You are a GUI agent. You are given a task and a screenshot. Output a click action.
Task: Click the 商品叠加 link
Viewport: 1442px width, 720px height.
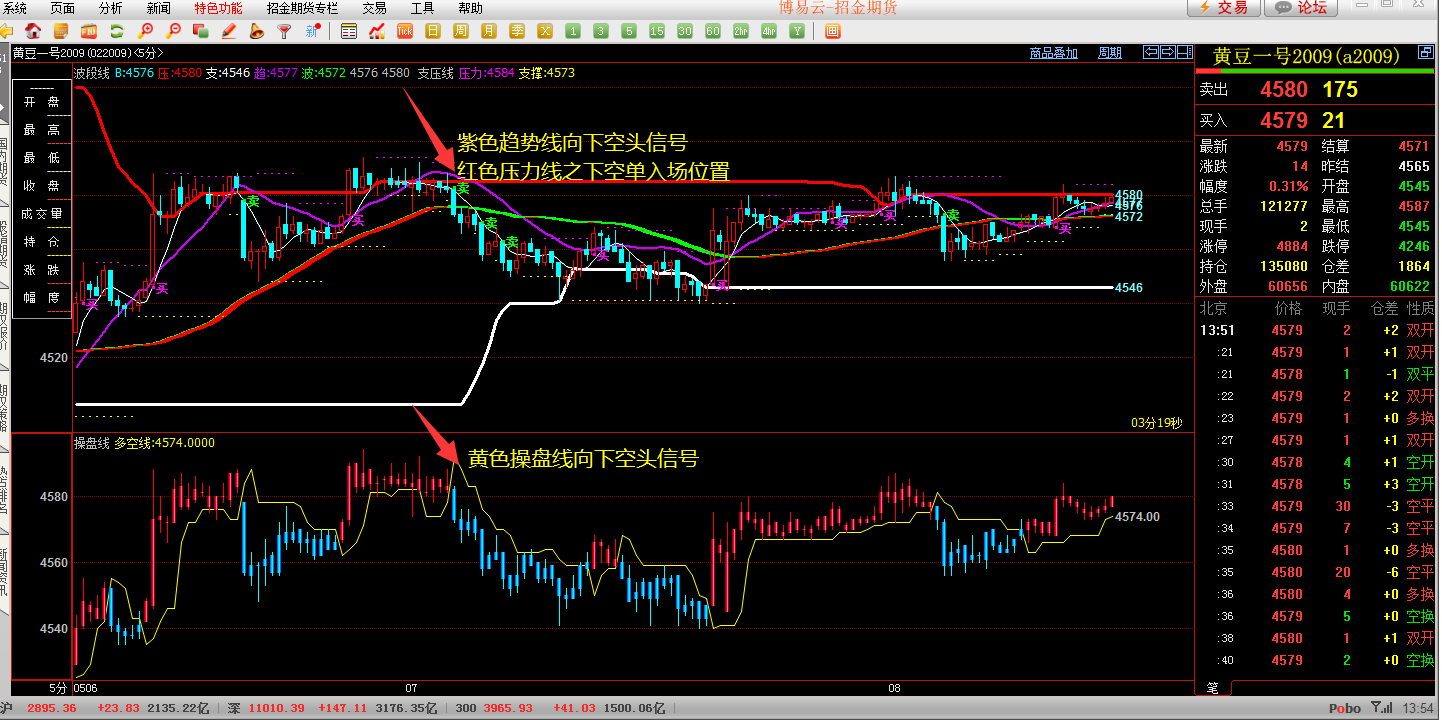(1054, 53)
